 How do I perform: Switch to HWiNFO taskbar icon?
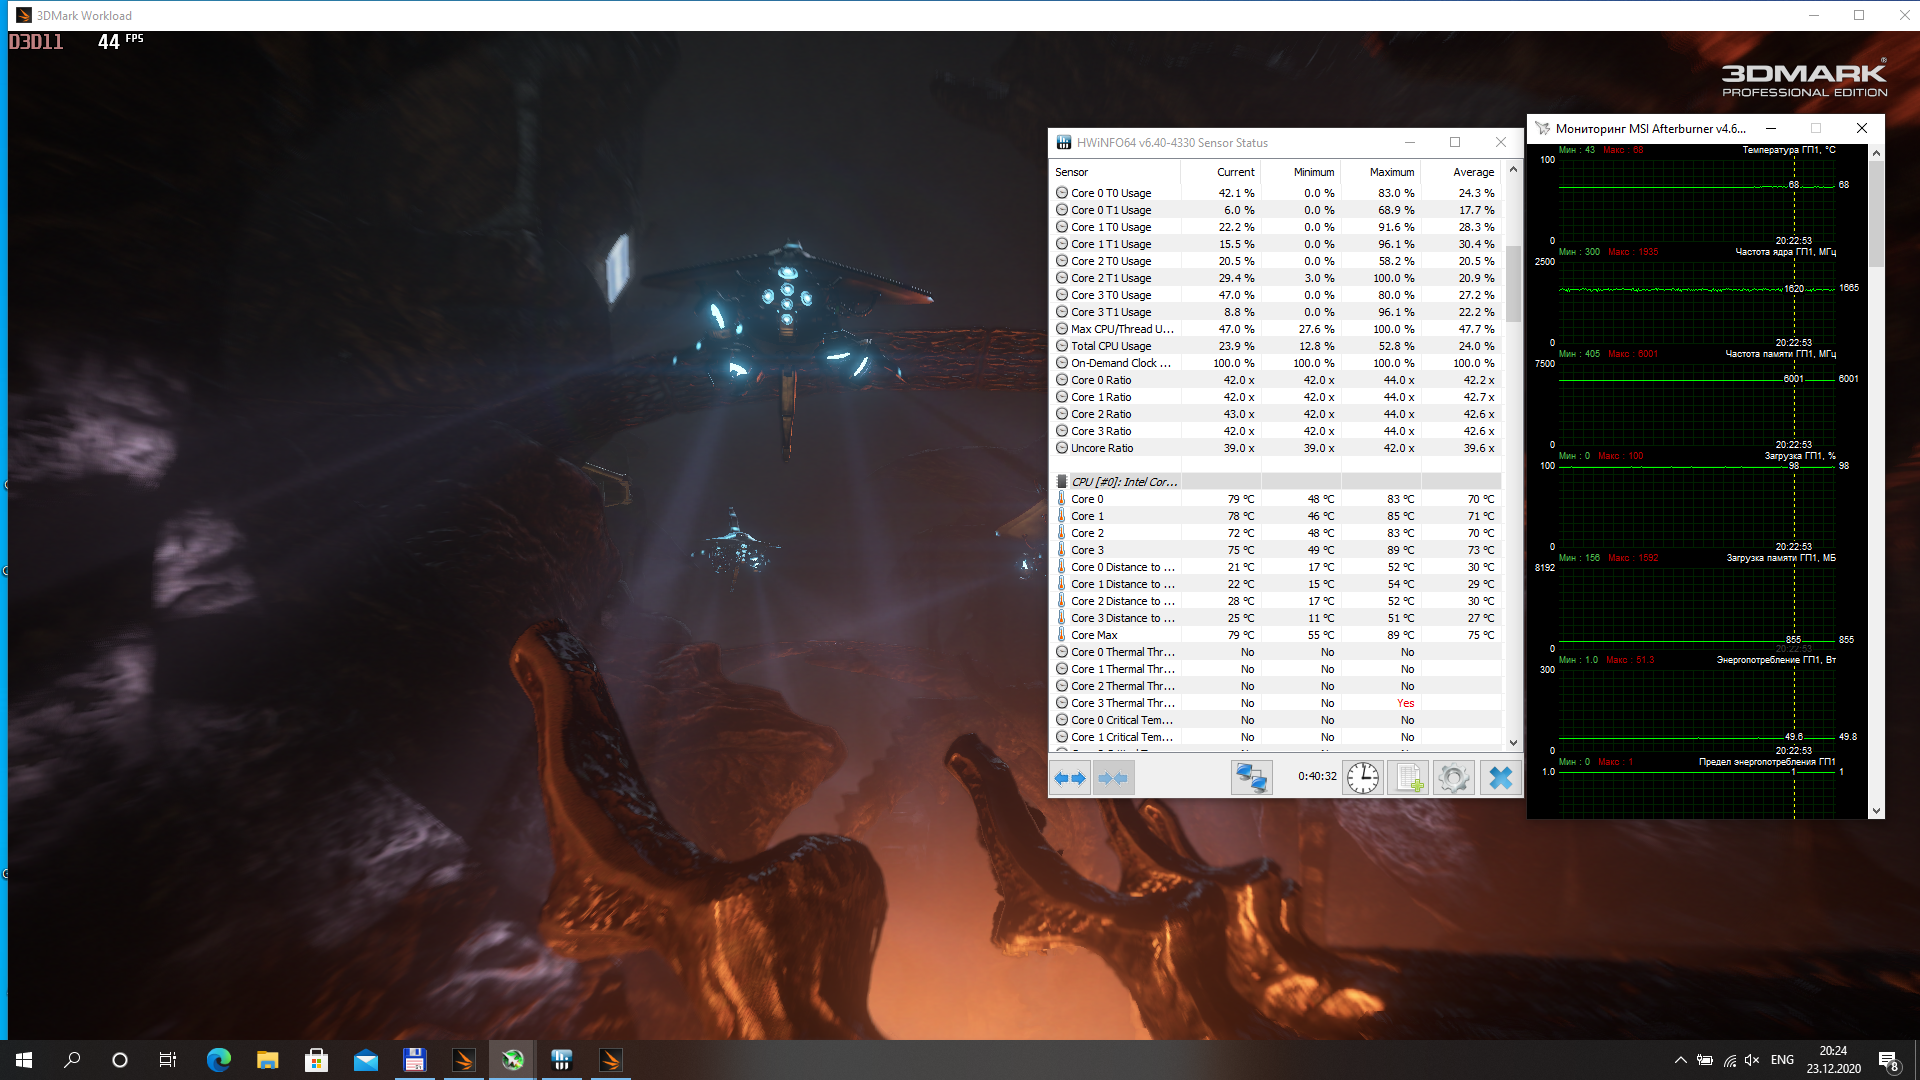(562, 1060)
